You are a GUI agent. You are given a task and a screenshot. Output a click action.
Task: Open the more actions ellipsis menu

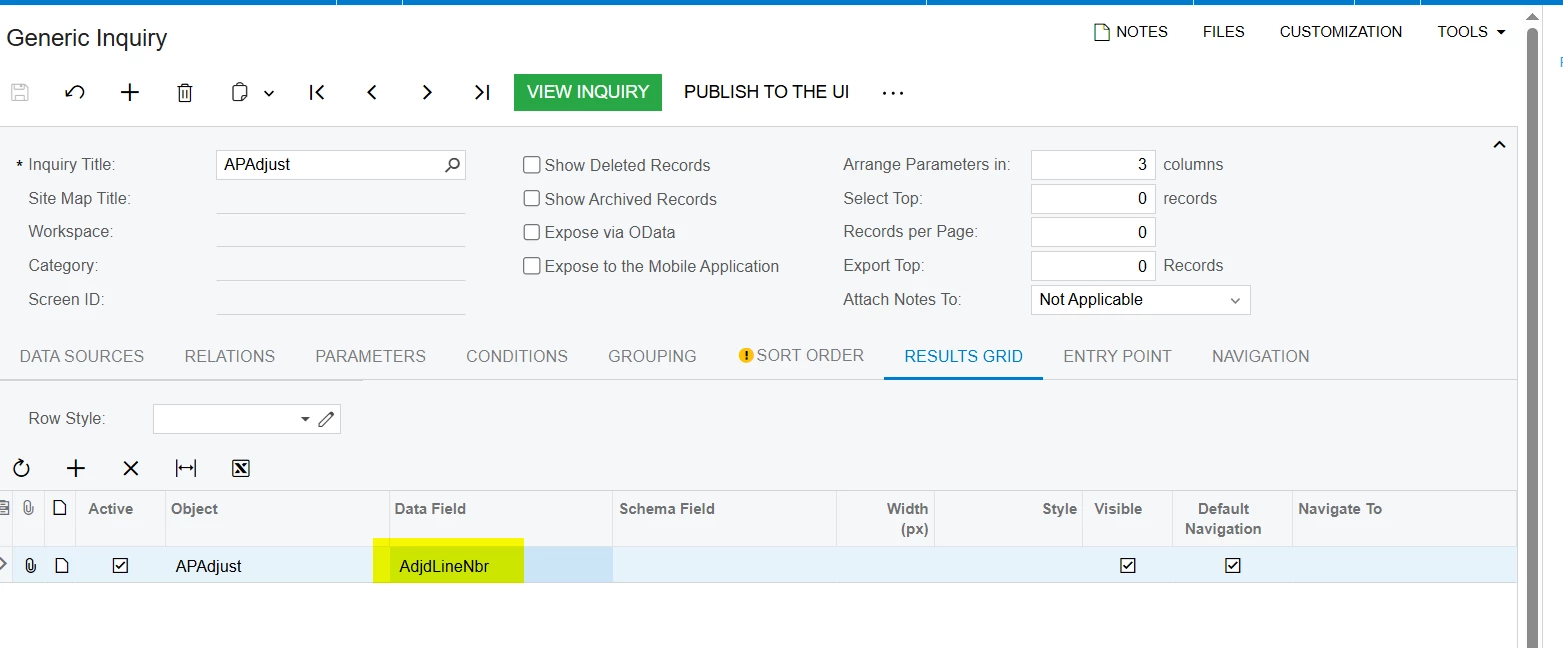pyautogui.click(x=893, y=93)
